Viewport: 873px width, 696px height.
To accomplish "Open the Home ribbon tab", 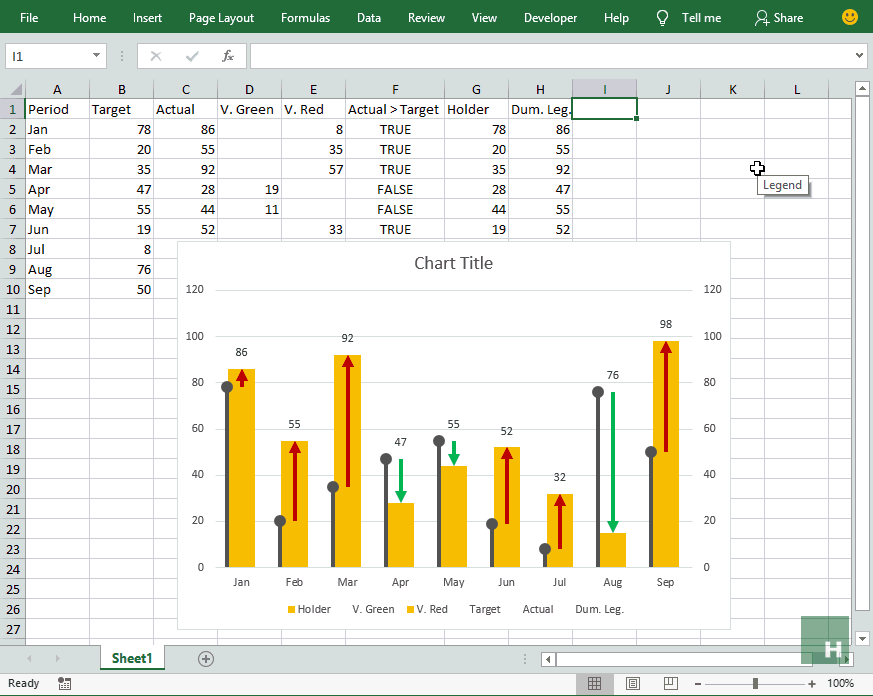I will [89, 18].
